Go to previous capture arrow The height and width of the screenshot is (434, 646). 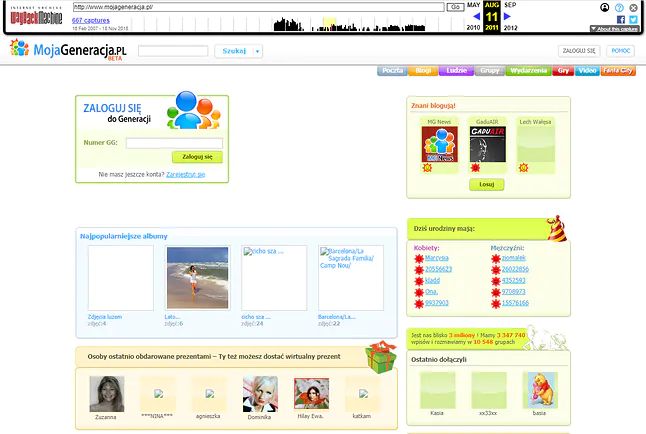[x=477, y=16]
